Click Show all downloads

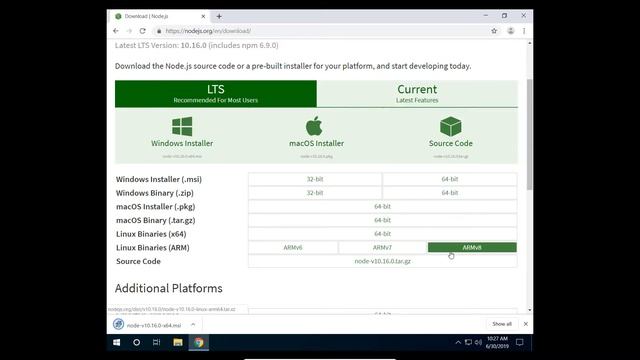click(x=502, y=324)
